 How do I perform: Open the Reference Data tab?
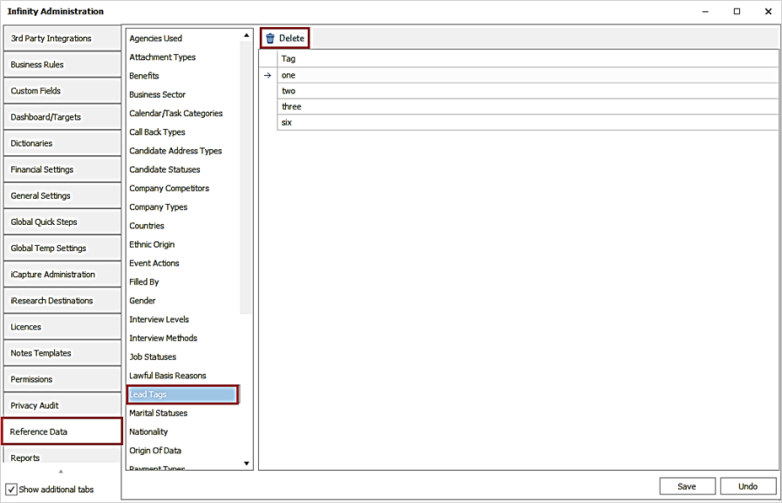(62, 432)
